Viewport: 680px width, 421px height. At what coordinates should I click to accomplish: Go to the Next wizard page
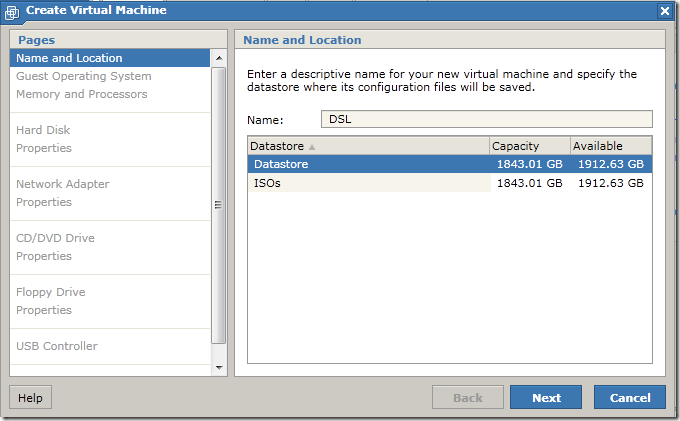[x=546, y=397]
